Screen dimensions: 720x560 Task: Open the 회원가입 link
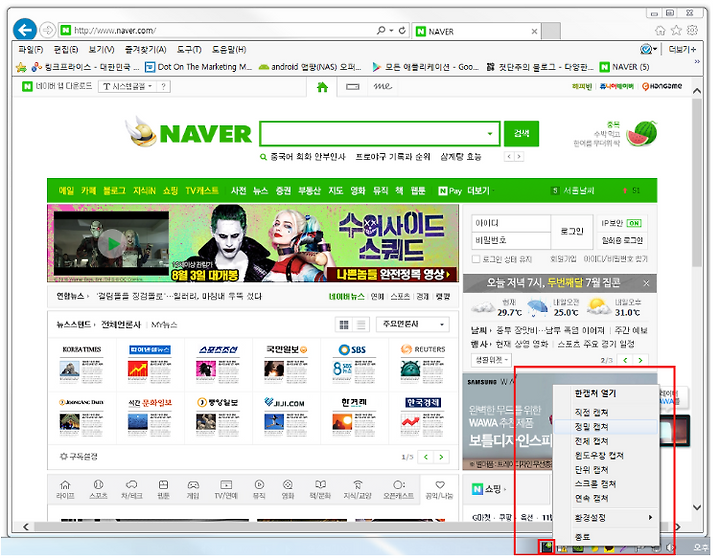coord(563,259)
